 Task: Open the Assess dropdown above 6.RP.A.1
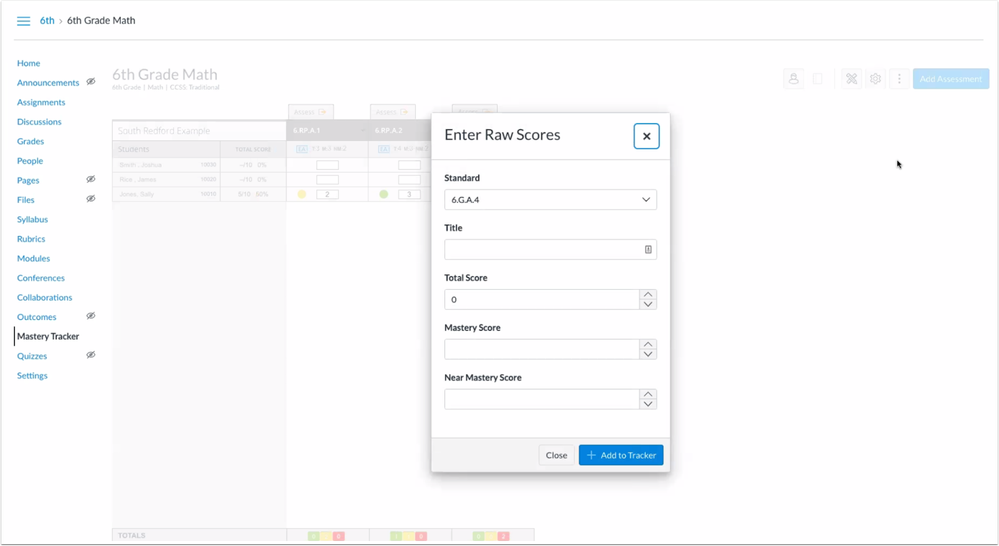(310, 112)
